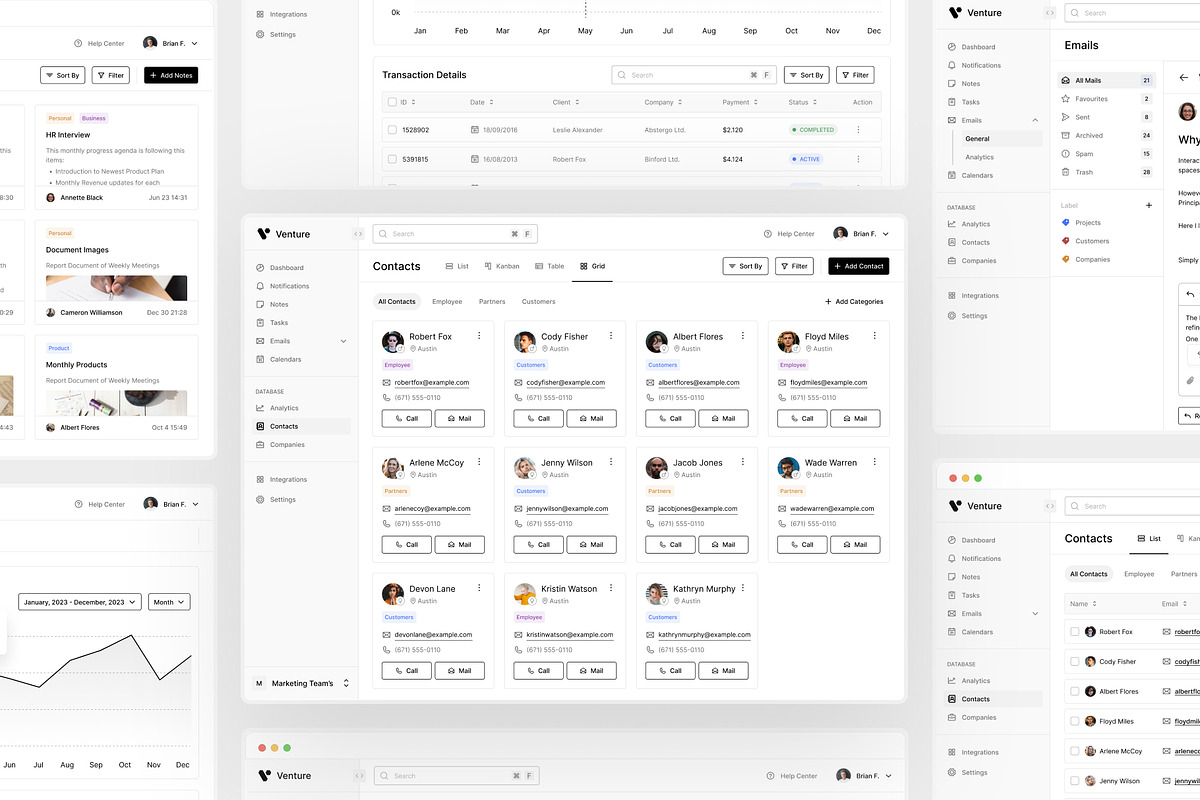Screen dimensions: 1200x800
Task: Focus the Search field in Transaction Details
Action: [694, 75]
